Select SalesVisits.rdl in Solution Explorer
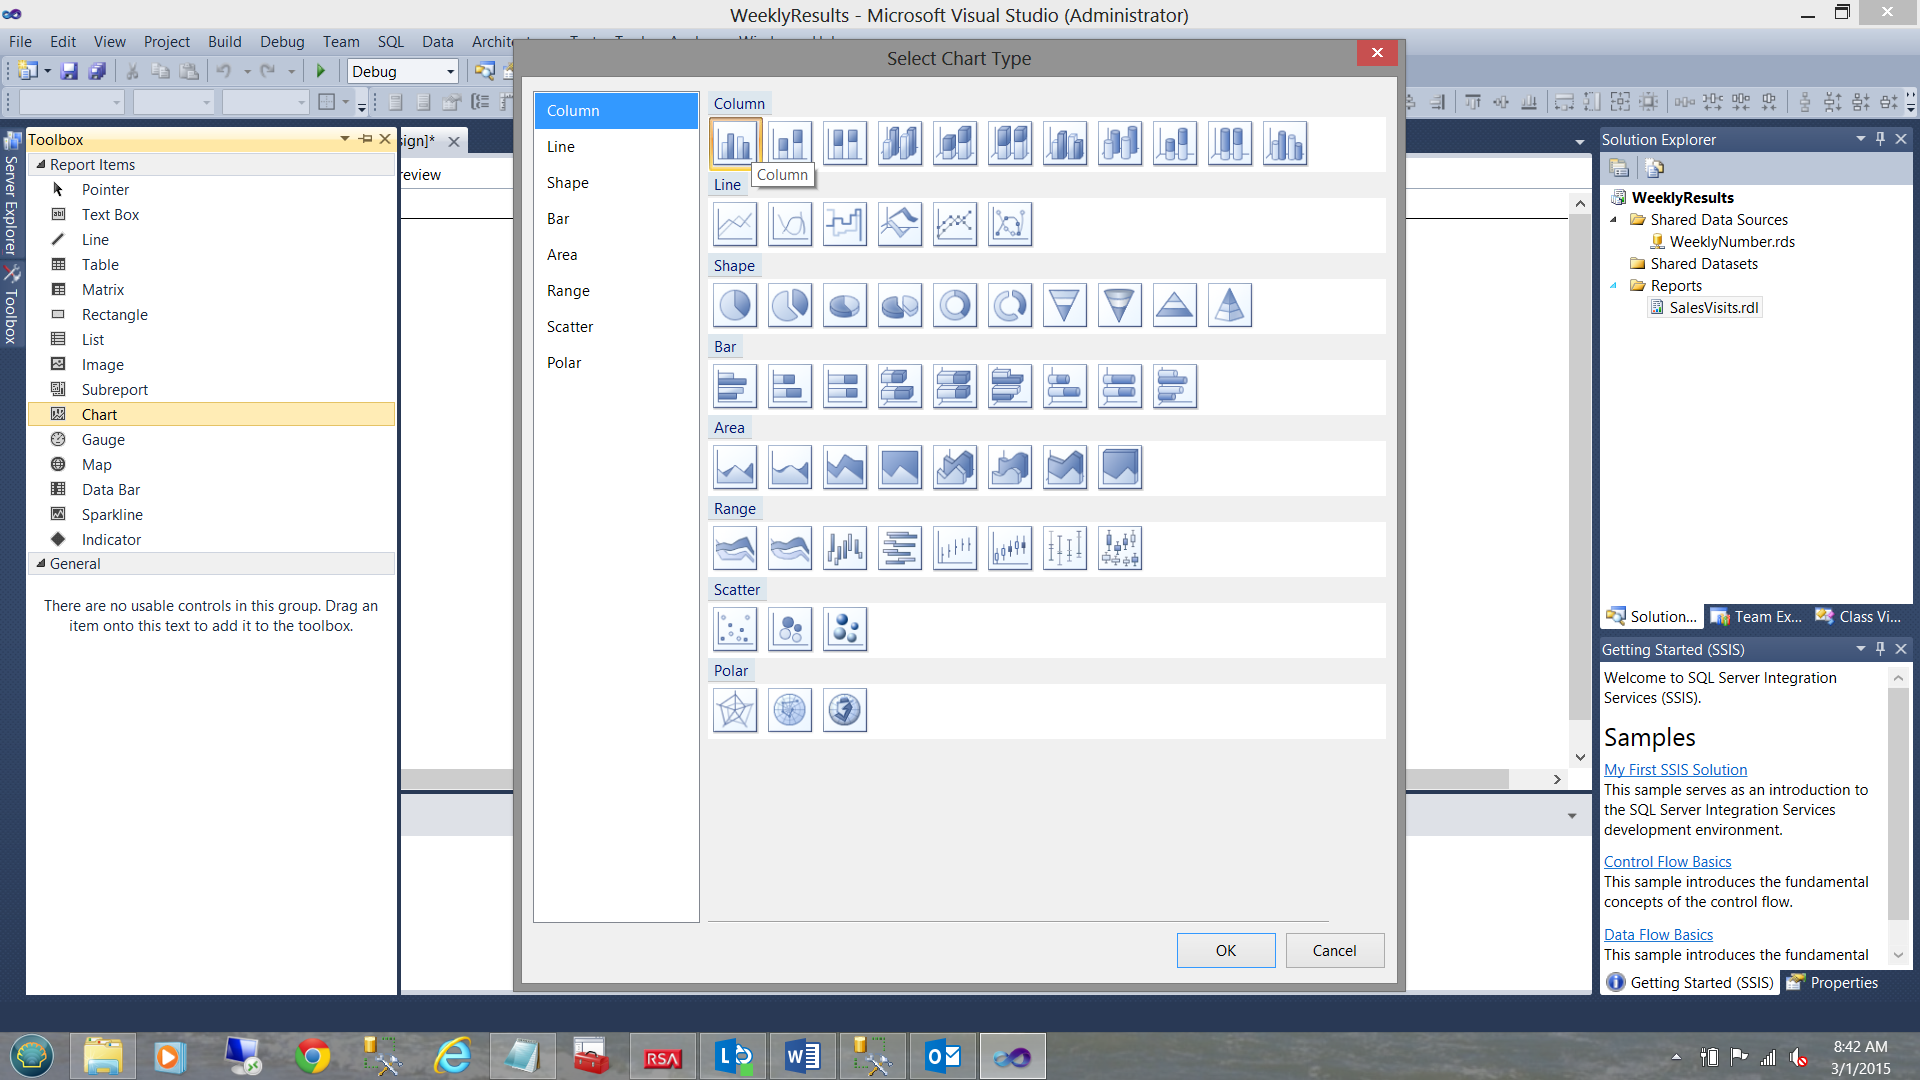This screenshot has height=1080, width=1920. click(1713, 308)
